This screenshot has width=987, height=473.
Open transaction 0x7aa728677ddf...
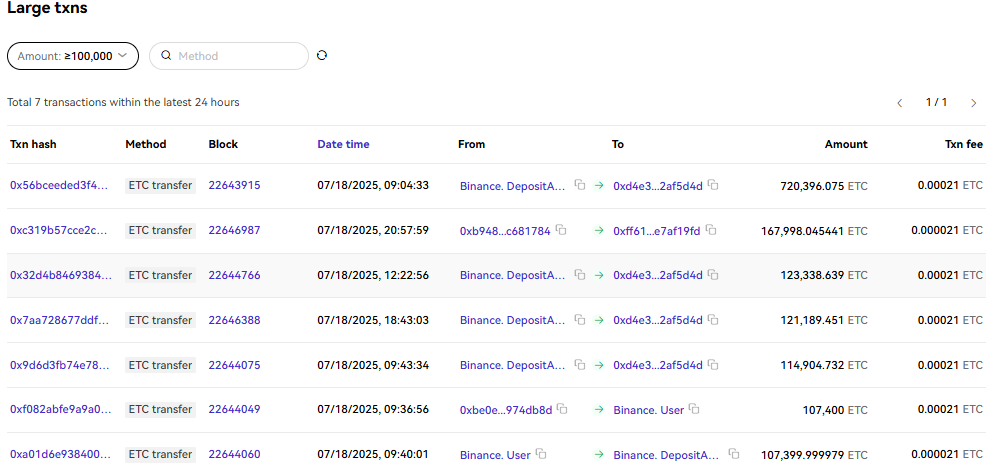click(x=59, y=320)
